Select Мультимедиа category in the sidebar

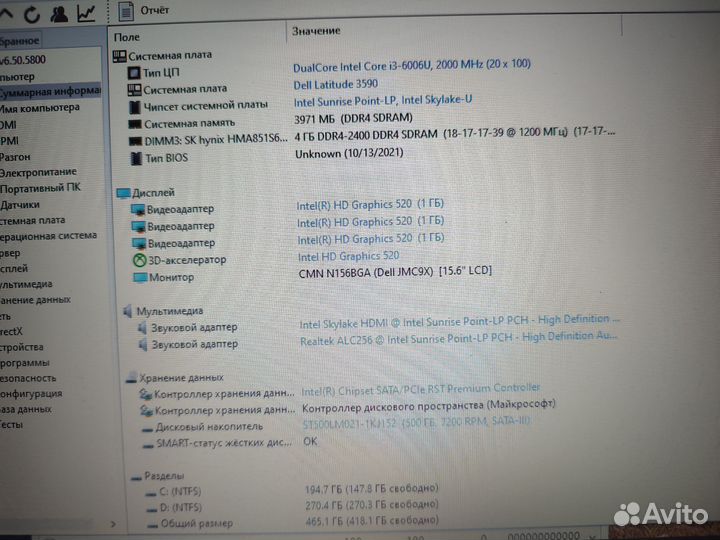(x=26, y=284)
